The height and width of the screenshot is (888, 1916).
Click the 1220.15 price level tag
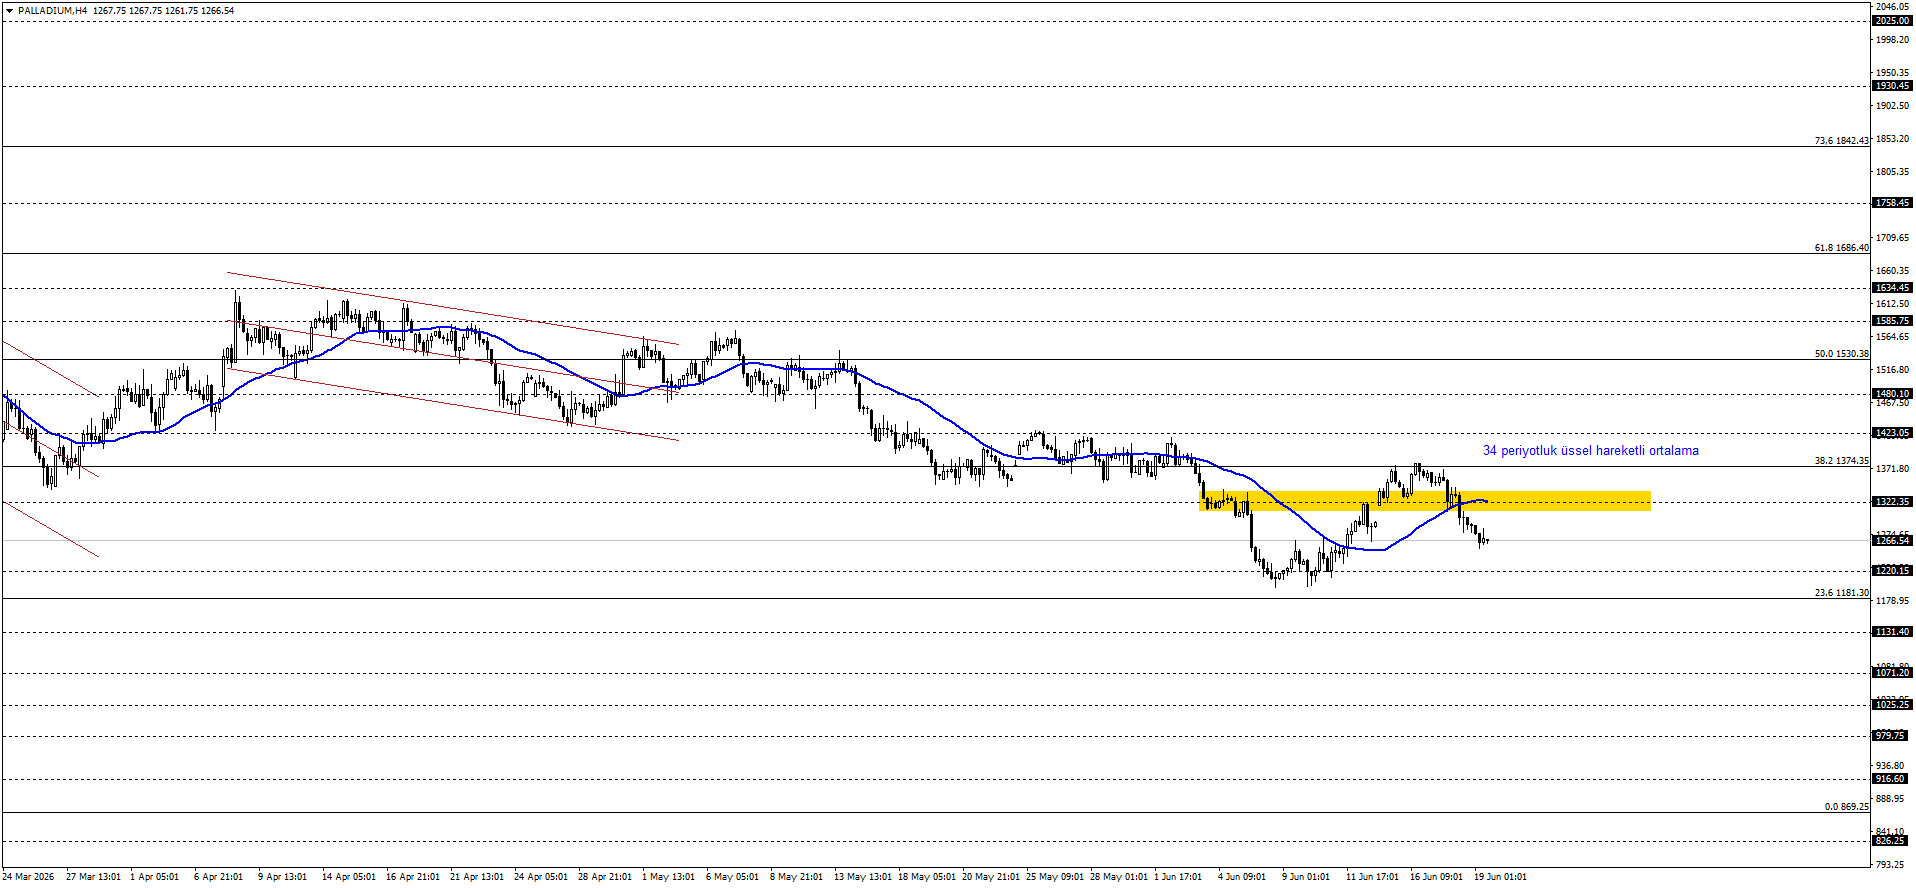[1892, 571]
